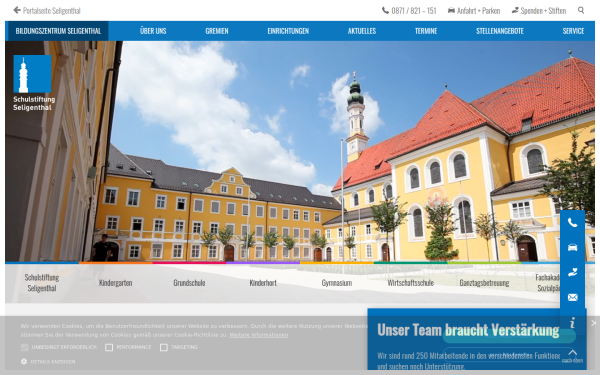Select the Kindergarten tab
The image size is (600, 375).
[116, 283]
